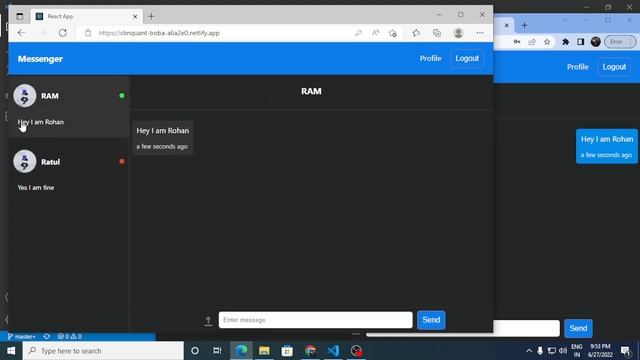Add page to favorites star icon
This screenshot has height=360, width=640.
[393, 33]
